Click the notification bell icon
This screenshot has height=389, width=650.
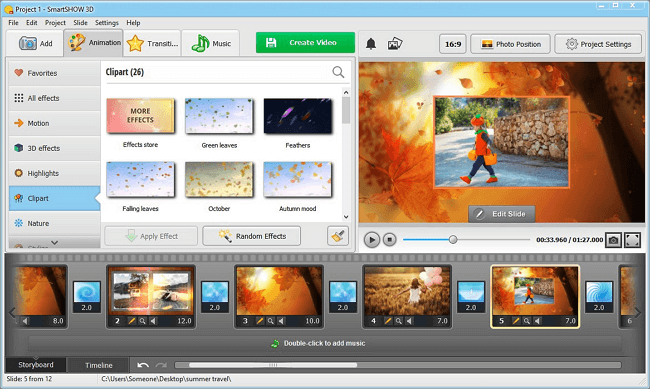pos(371,44)
